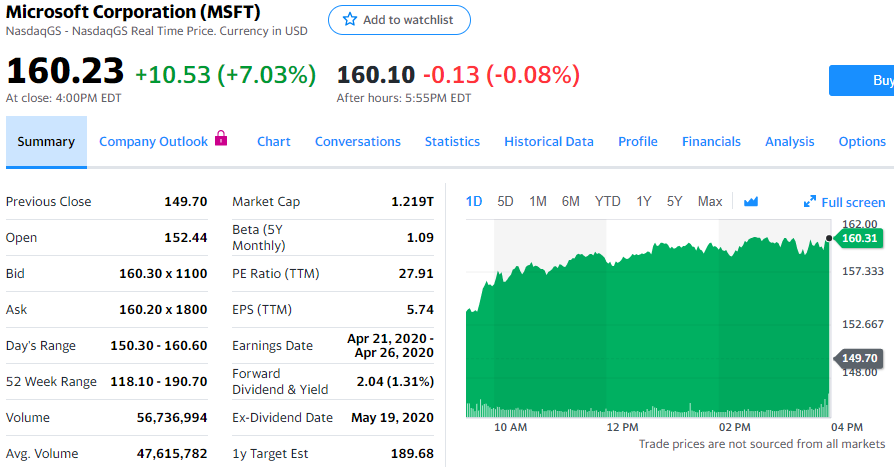Open the Financials tab
894x467 pixels.
711,142
